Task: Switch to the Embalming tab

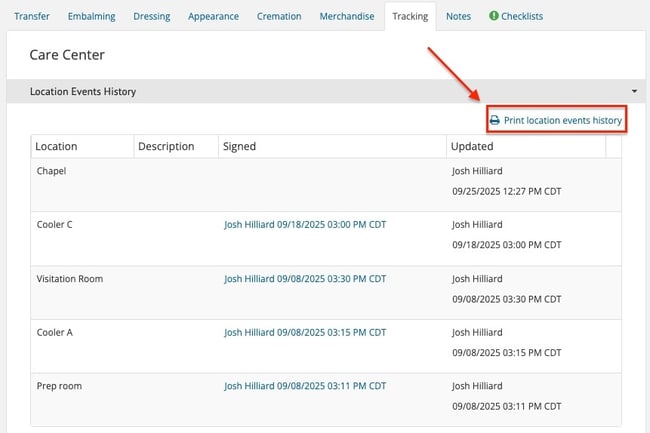Action: click(x=92, y=16)
